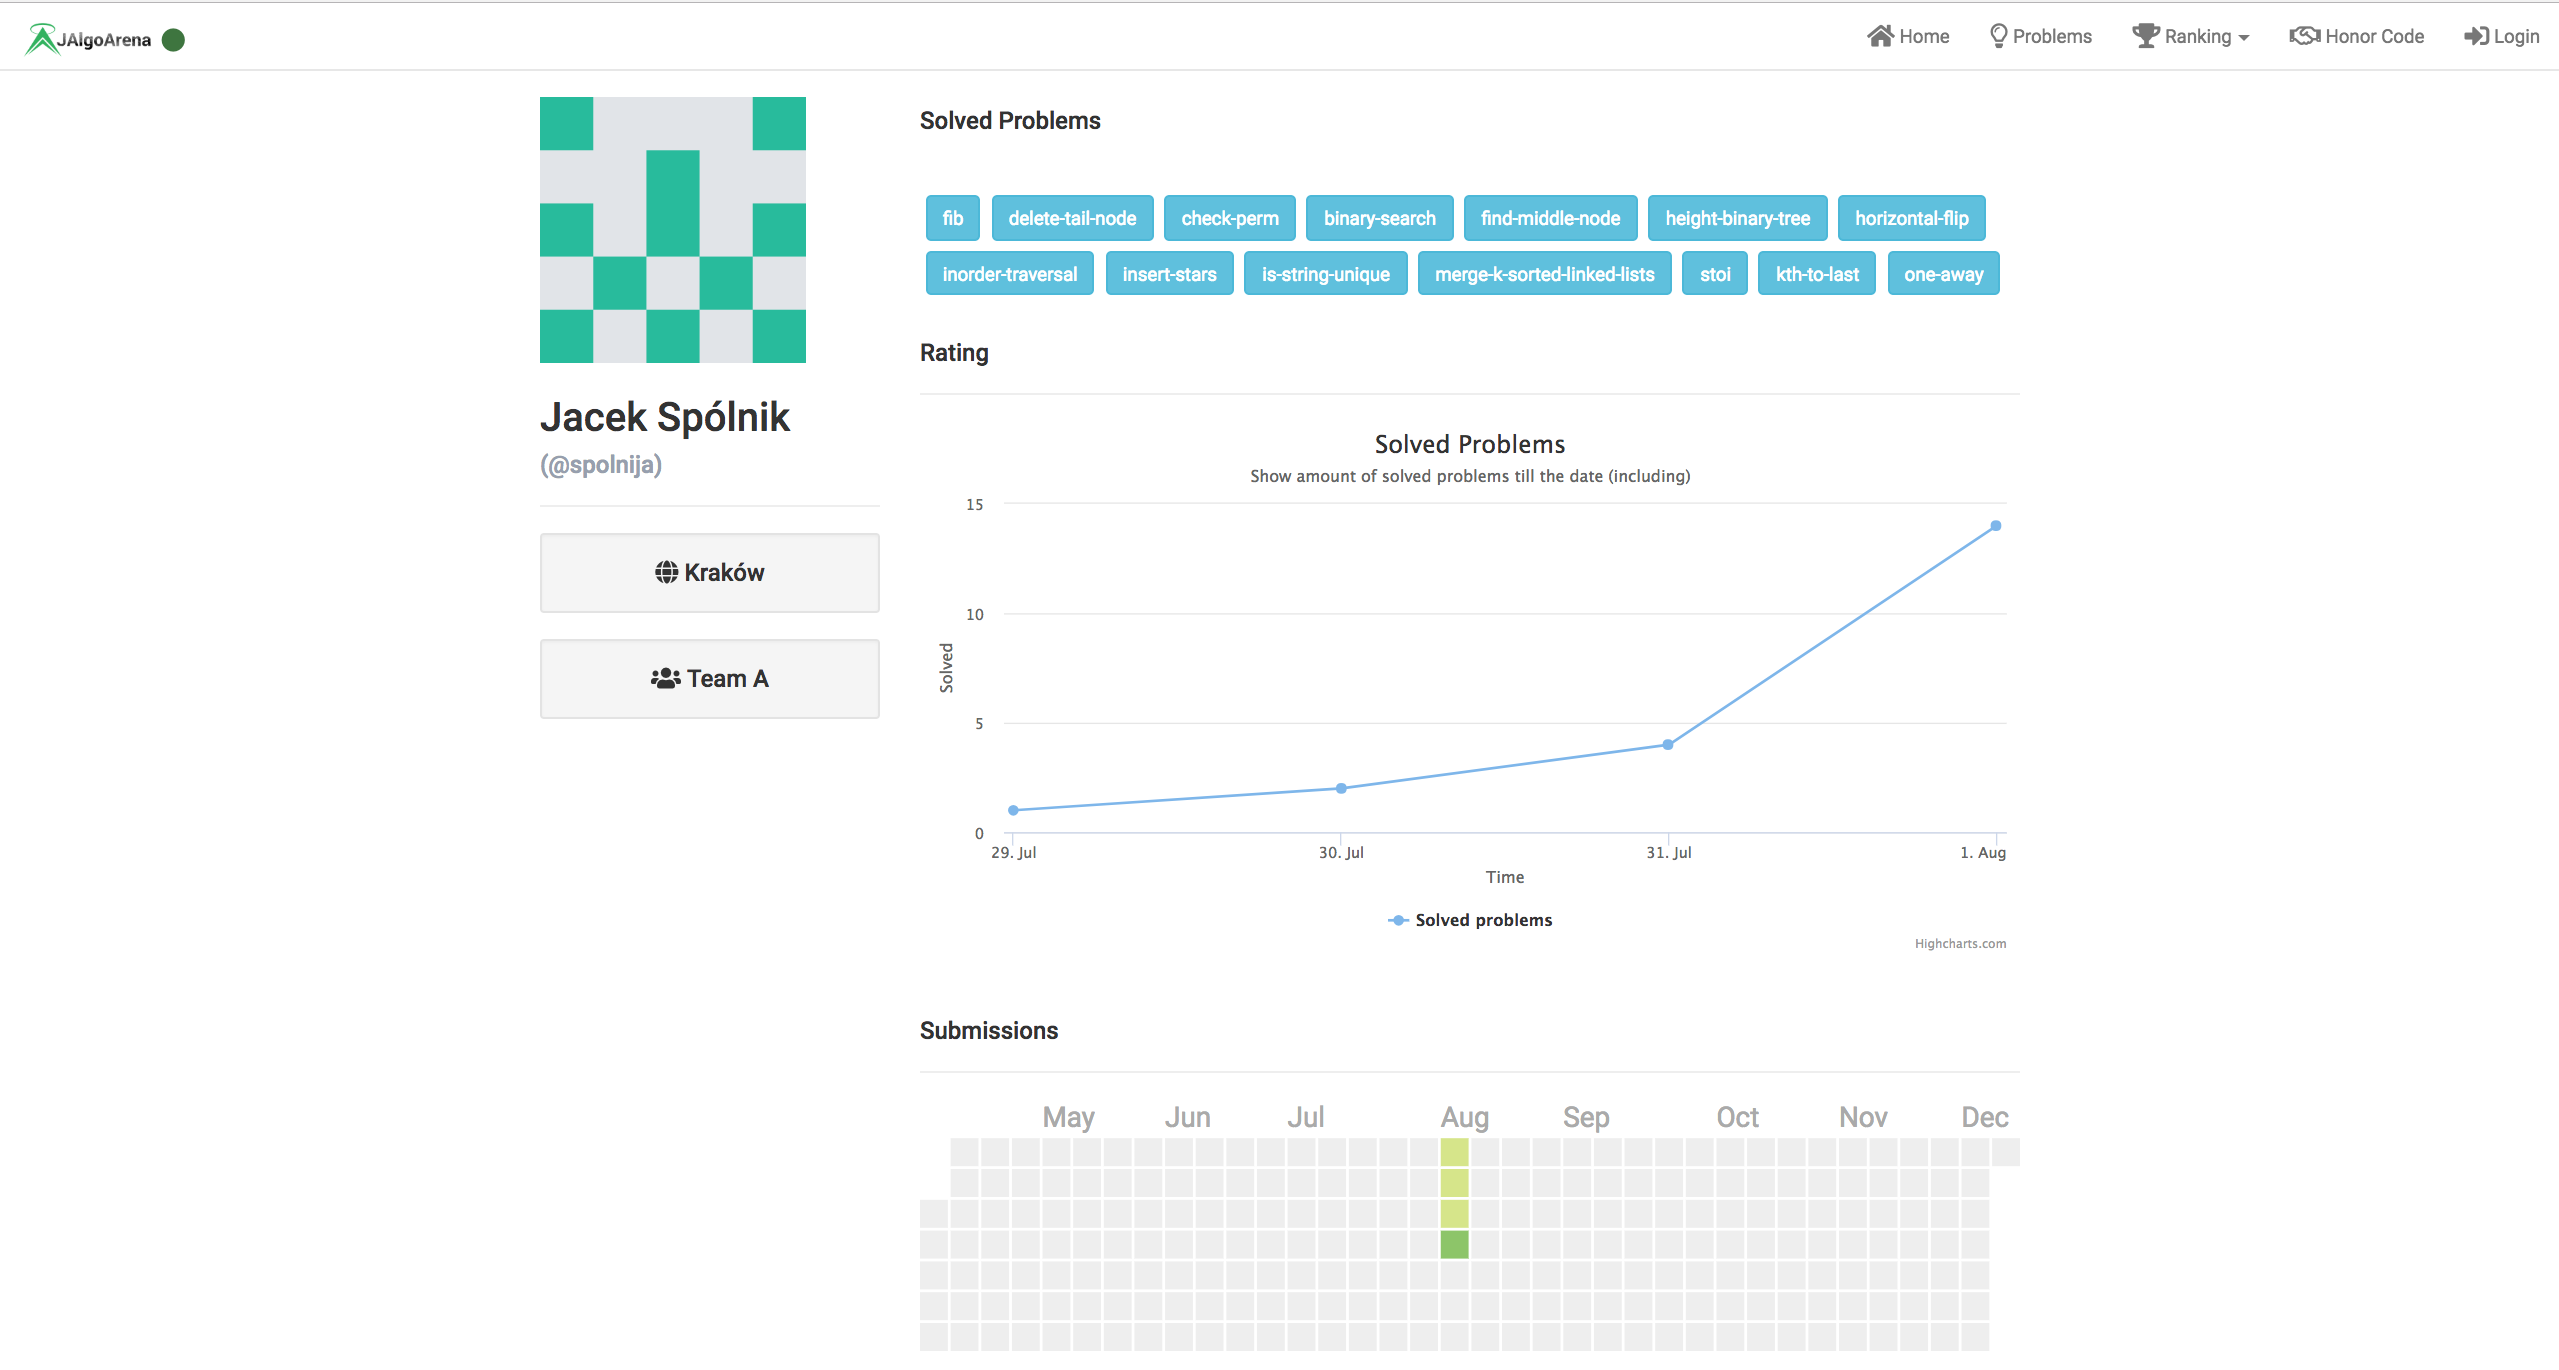This screenshot has width=2559, height=1370.
Task: Expand the Ranking dropdown caret
Action: click(2244, 38)
